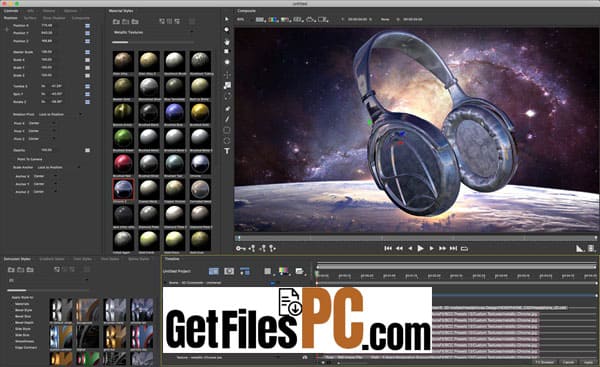Select the ellipse shape tool
600x367 pixels.
tap(227, 140)
